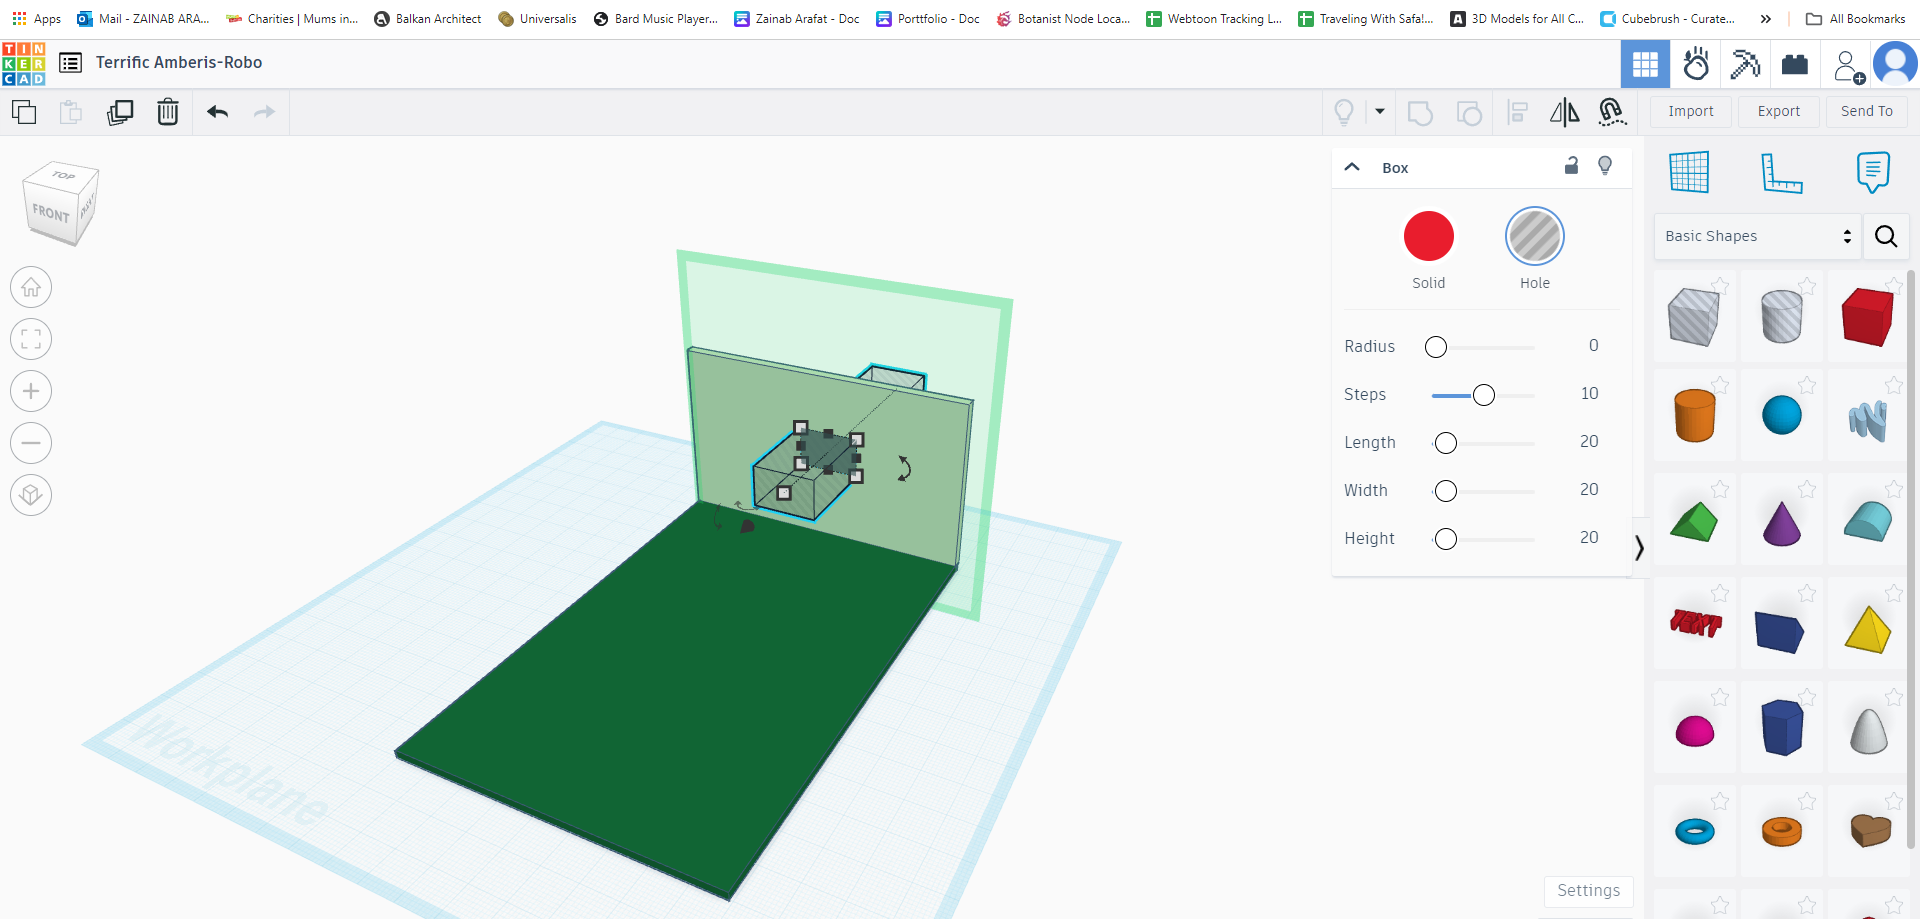The image size is (1920, 919).
Task: Click the Duplicate and repeat icon
Action: 120,112
